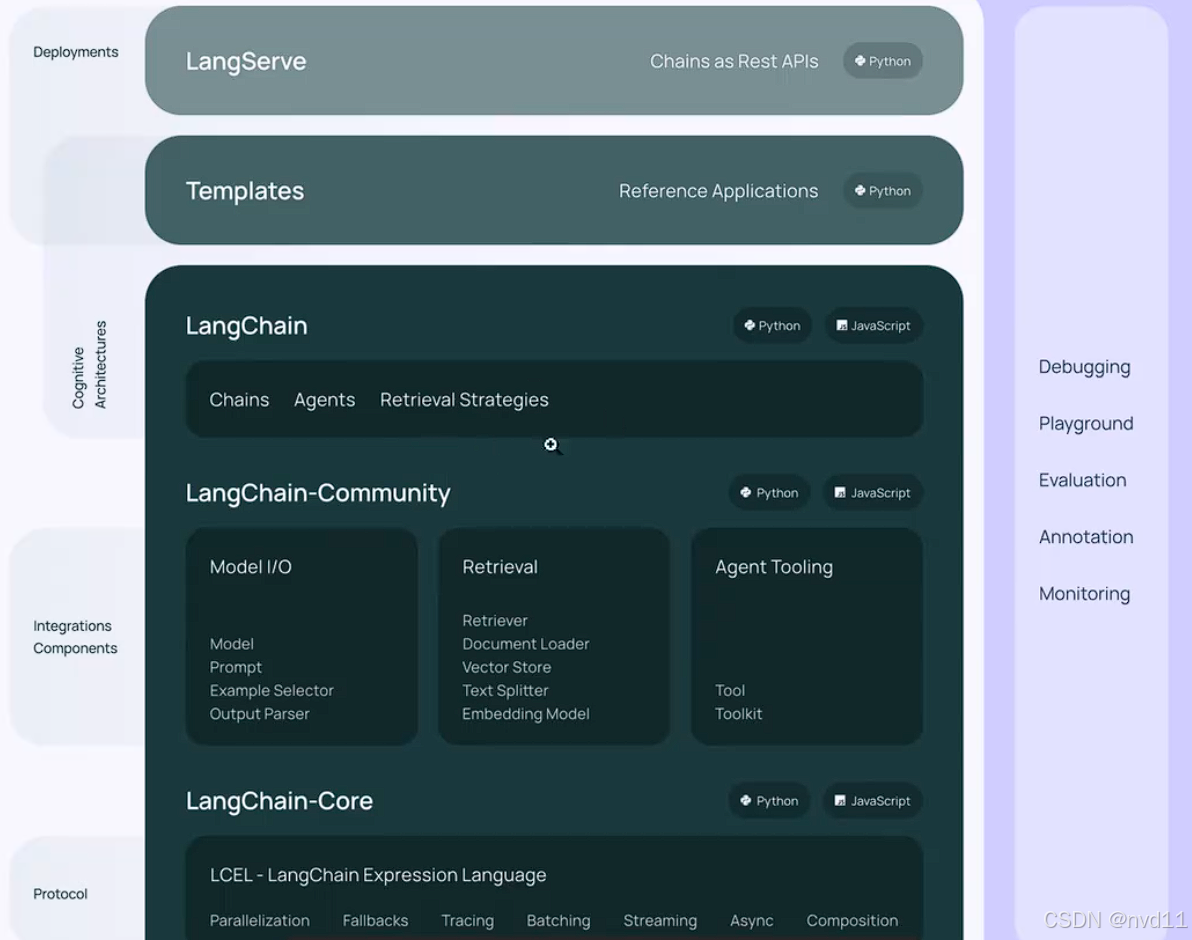Click Tool entry in Agent Tooling
Screen dimensions: 1192x940
730,690
